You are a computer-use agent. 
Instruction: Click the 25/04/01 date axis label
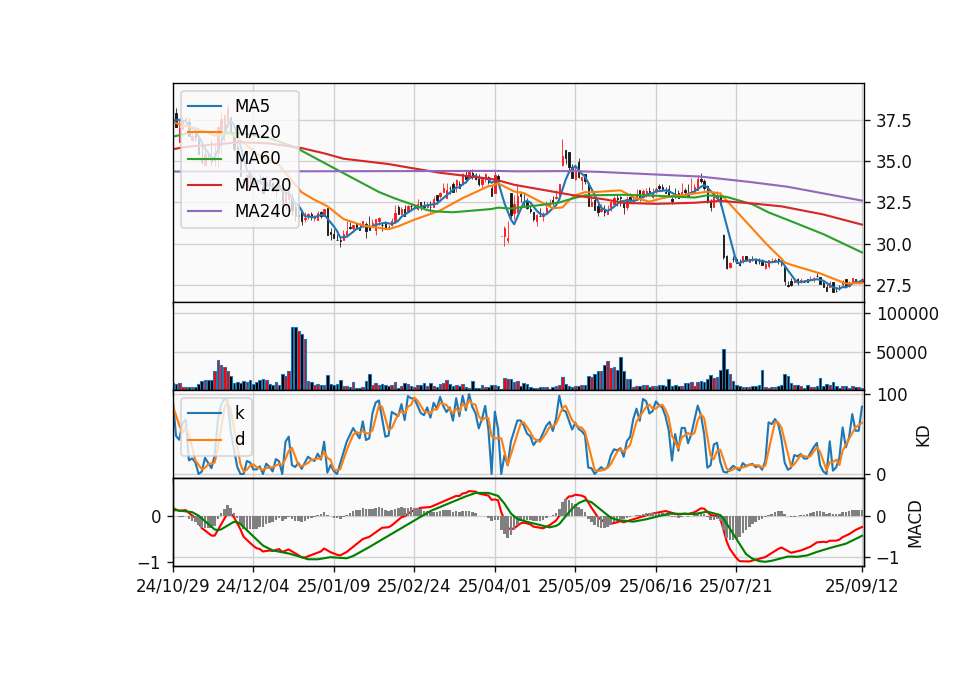click(x=495, y=586)
